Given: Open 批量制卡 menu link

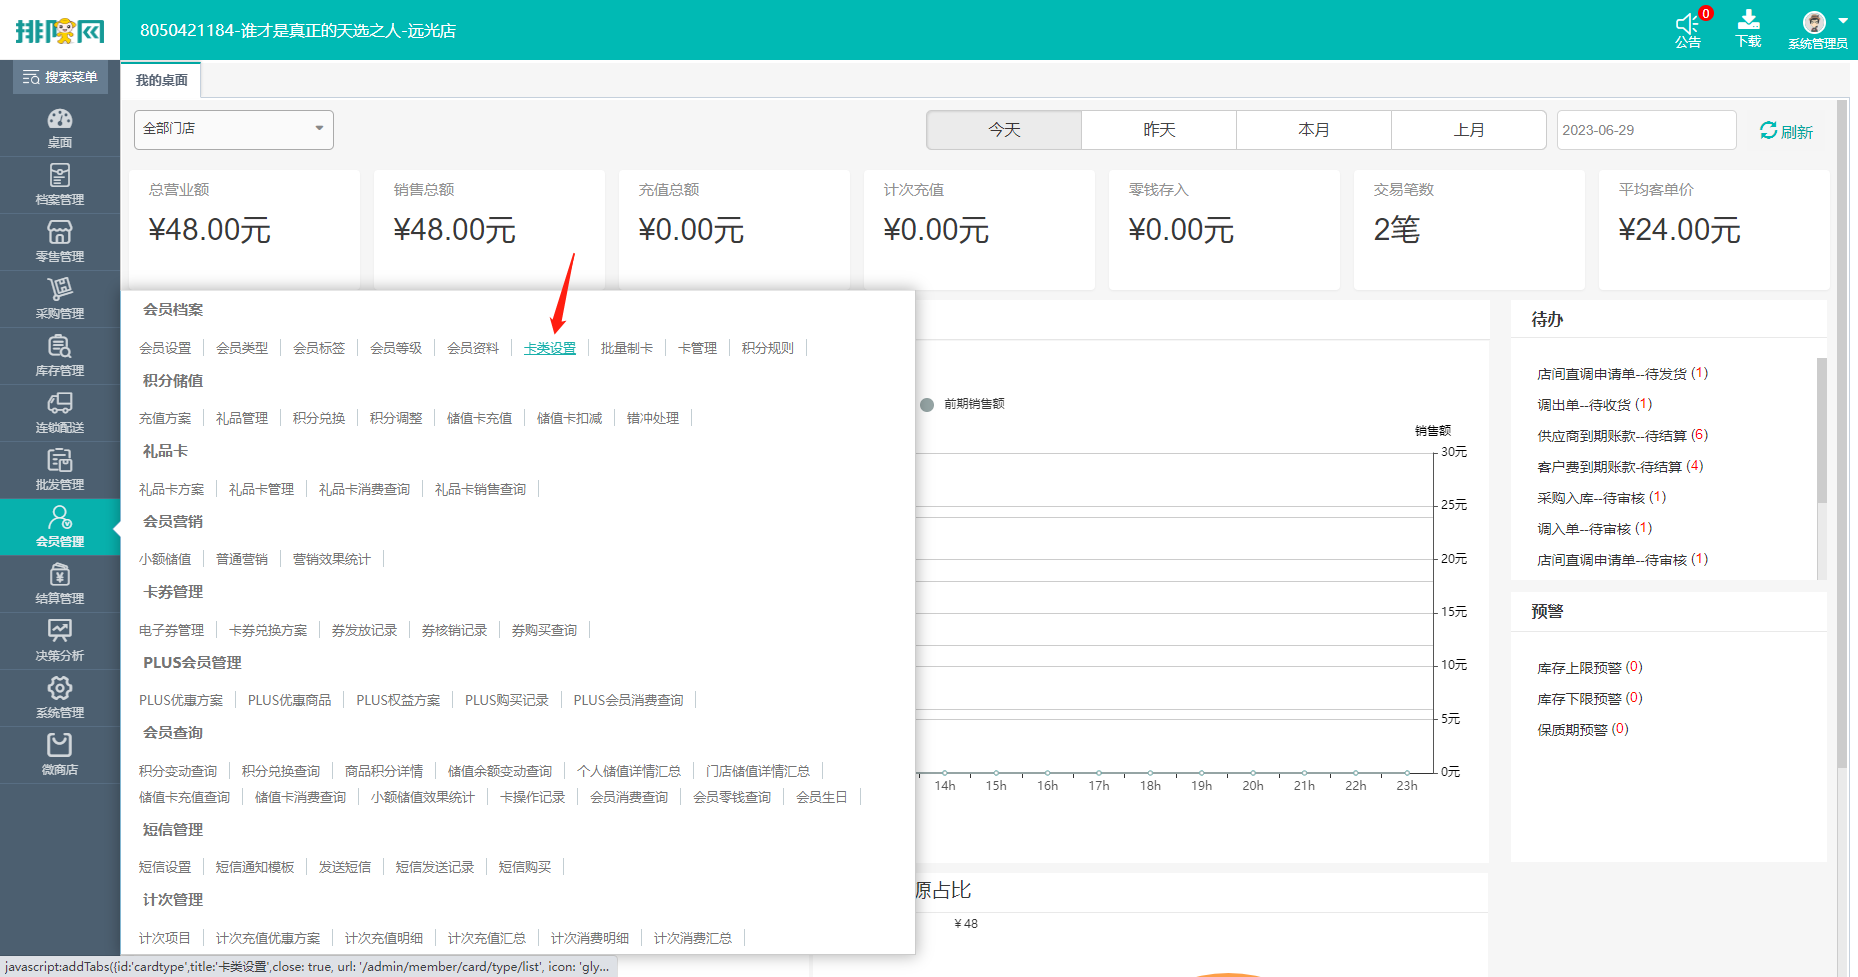Looking at the screenshot, I should (x=627, y=348).
